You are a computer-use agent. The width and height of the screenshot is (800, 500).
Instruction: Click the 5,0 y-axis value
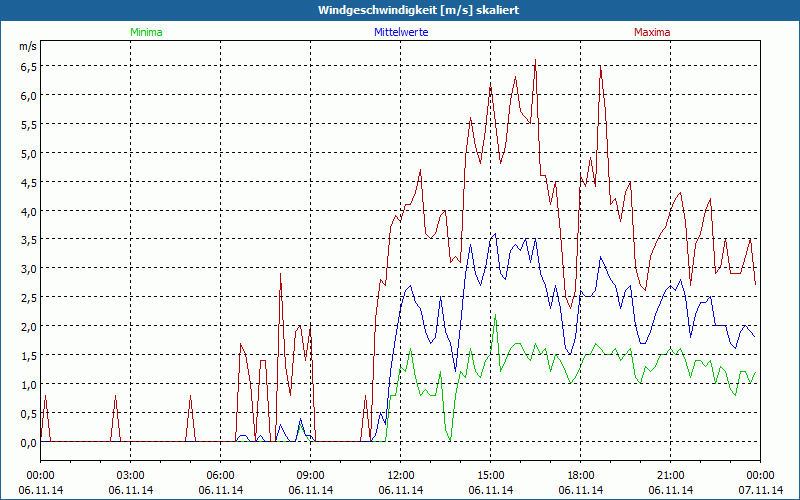(28, 154)
